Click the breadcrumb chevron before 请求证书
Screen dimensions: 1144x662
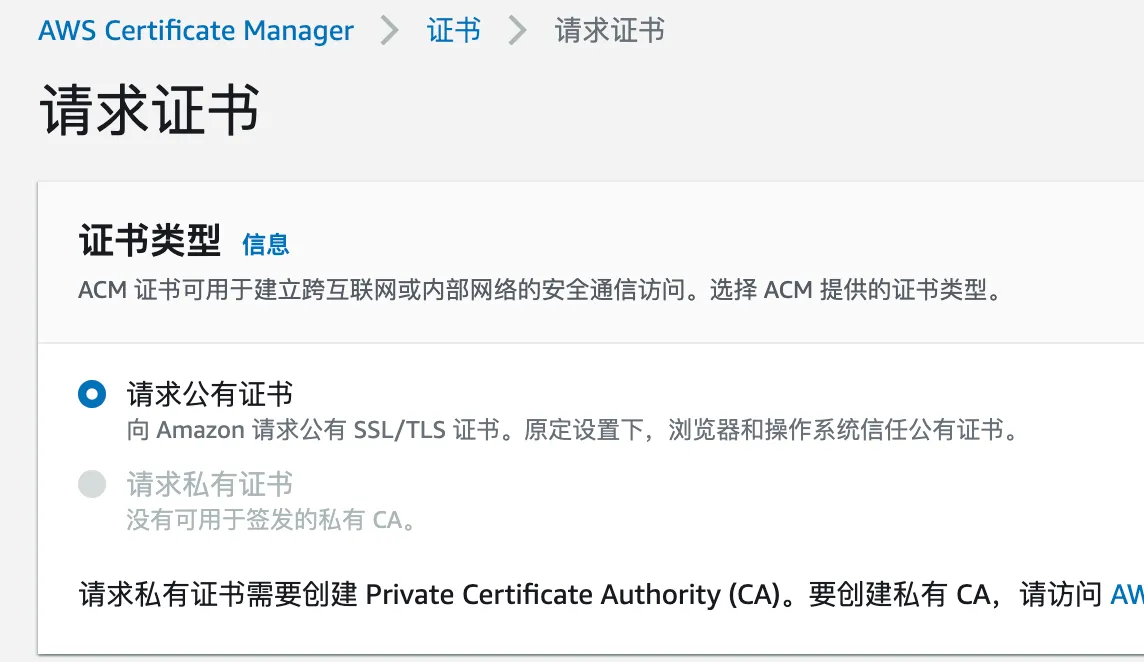pos(517,31)
